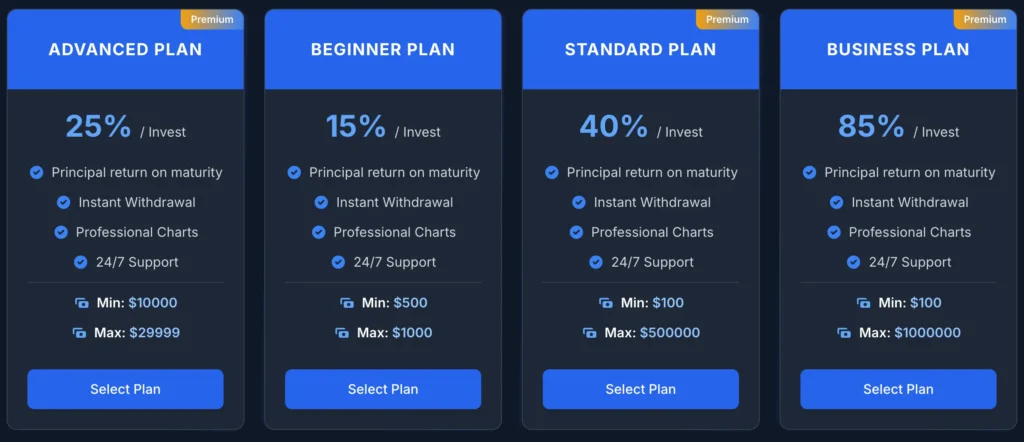Screen dimensions: 1024x442
Task: Select Plan under Advanced Plan
Action: (x=125, y=389)
